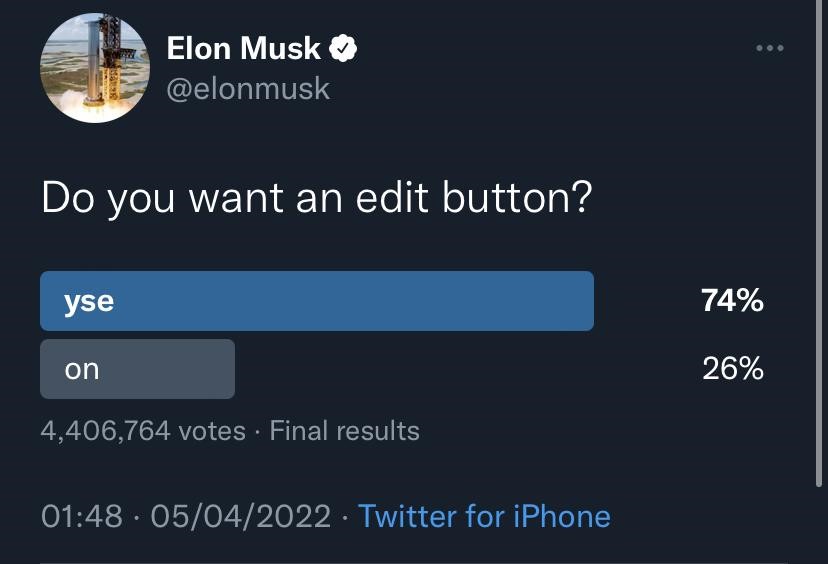Click the word 'edit' in the tweet question
The image size is (828, 564).
pos(392,197)
